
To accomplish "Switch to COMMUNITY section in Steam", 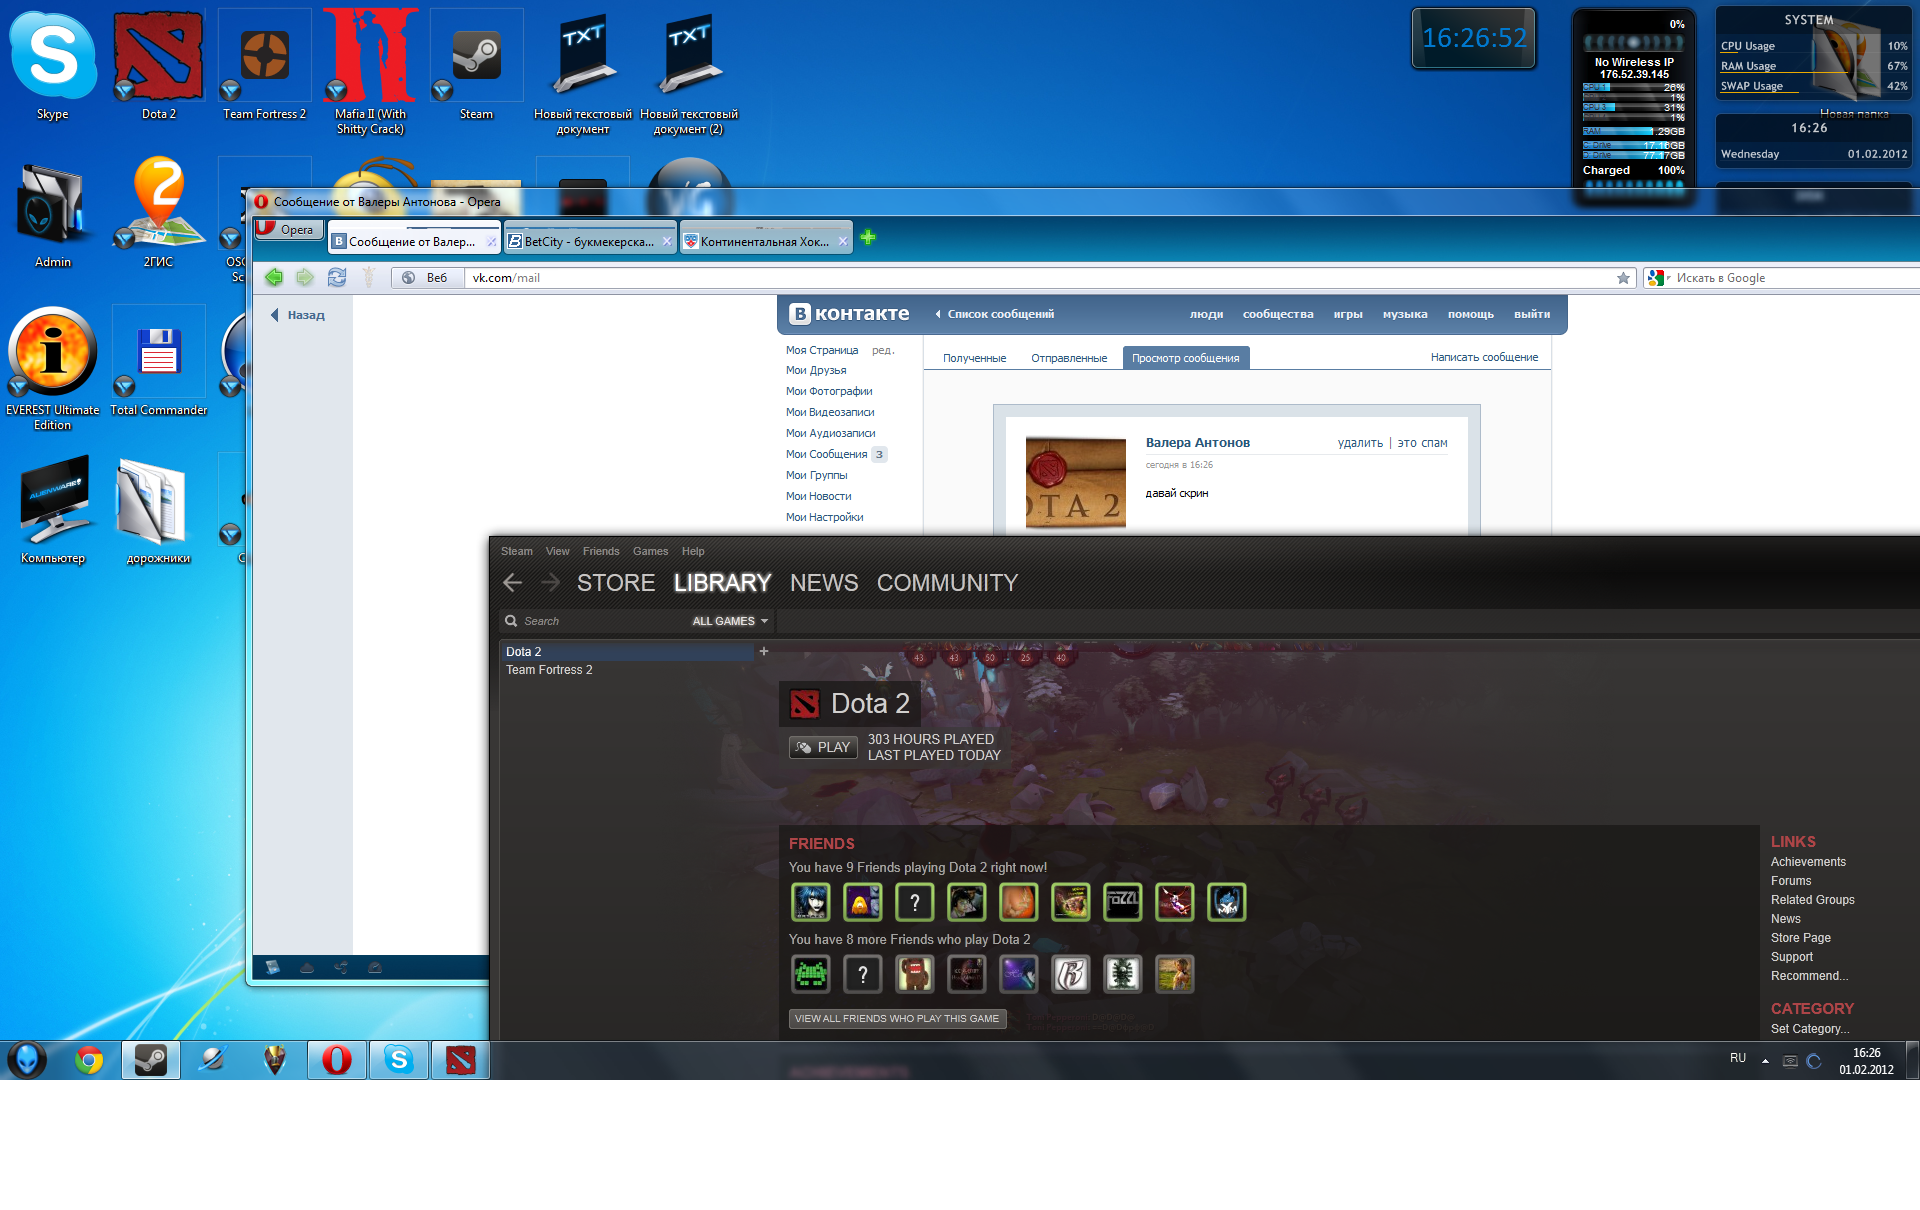I will click(x=947, y=583).
